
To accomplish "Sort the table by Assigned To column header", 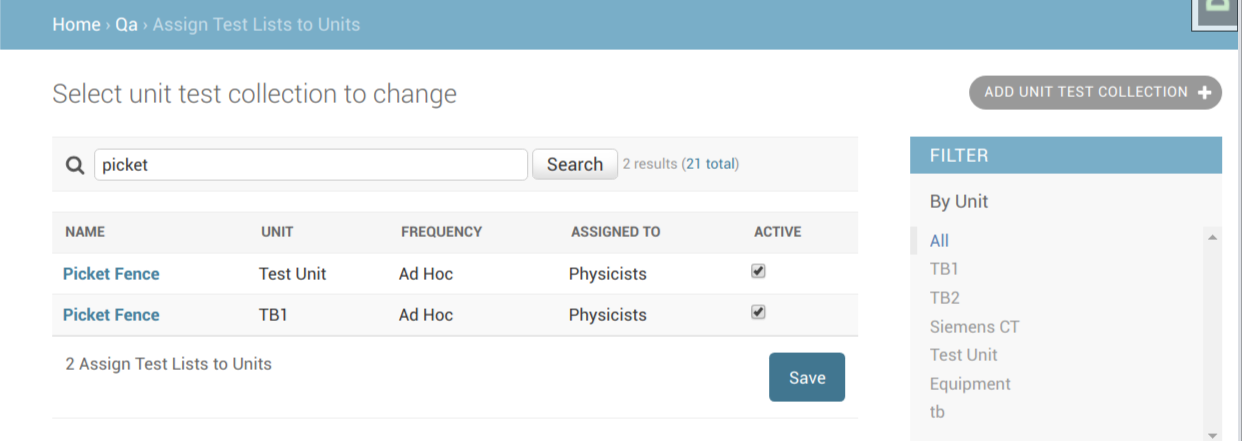I will pos(615,232).
